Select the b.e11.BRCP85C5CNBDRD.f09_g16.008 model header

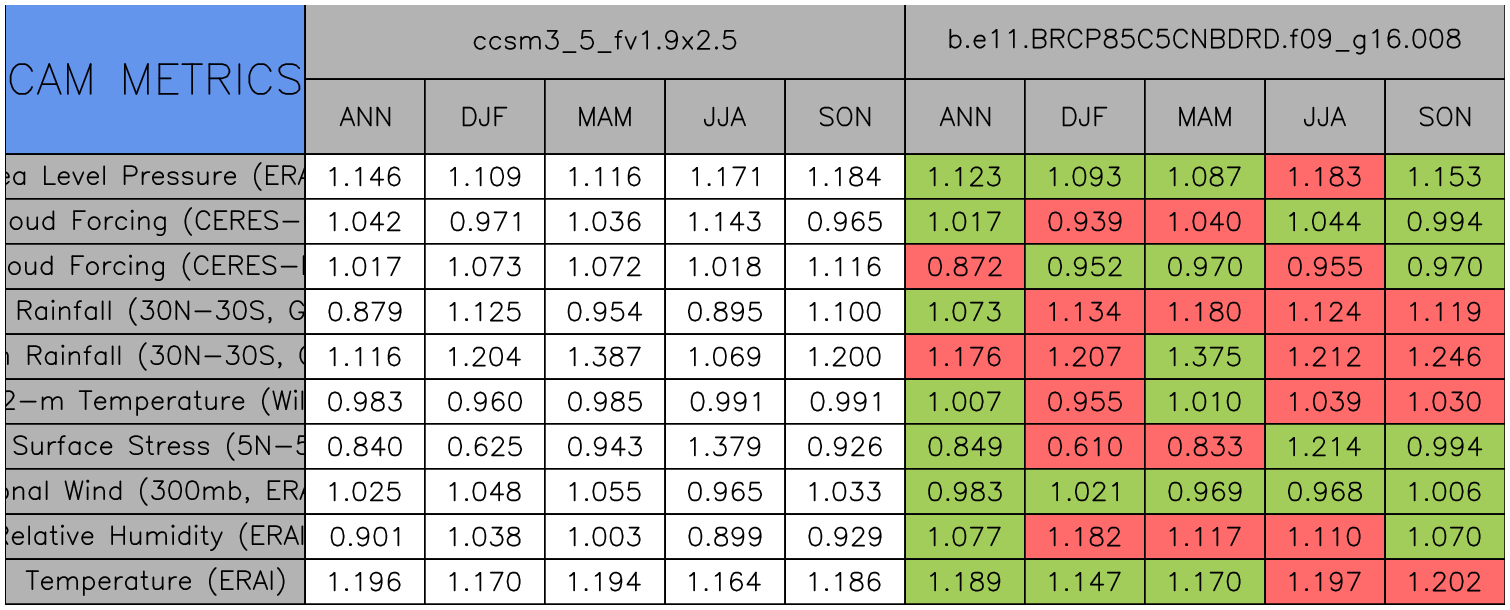[x=1204, y=41]
